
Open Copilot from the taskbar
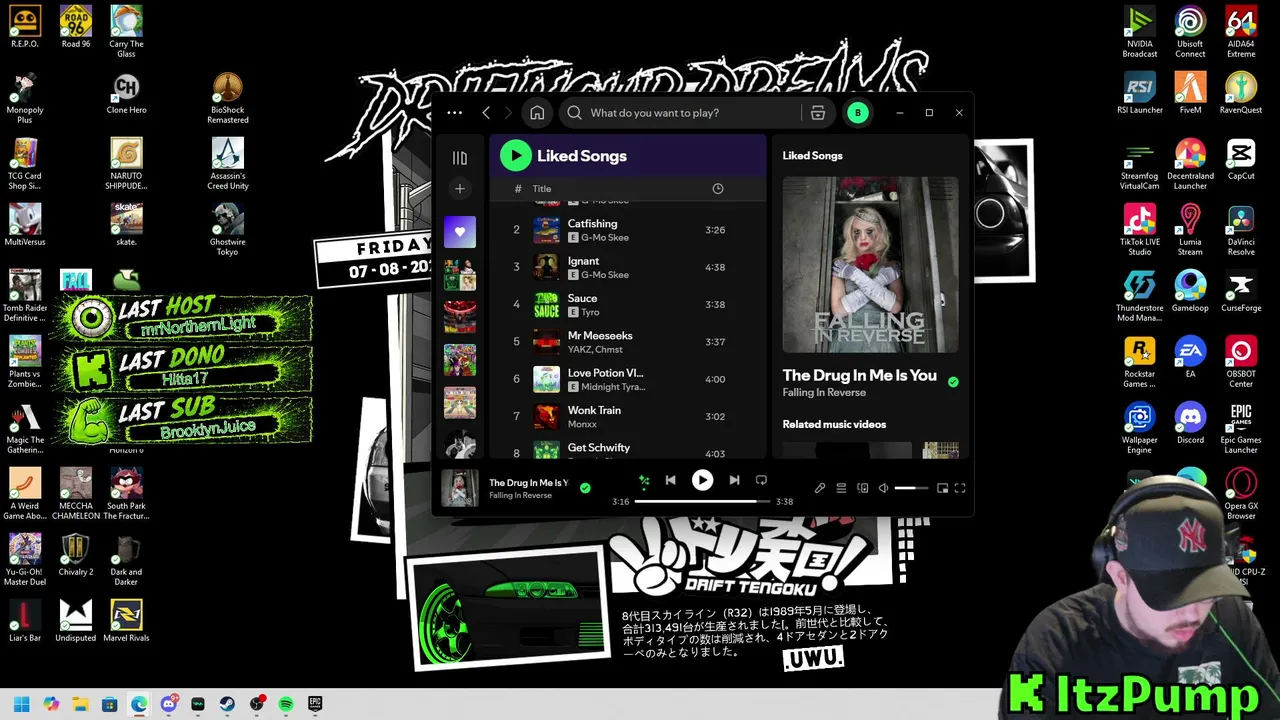pyautogui.click(x=51, y=704)
